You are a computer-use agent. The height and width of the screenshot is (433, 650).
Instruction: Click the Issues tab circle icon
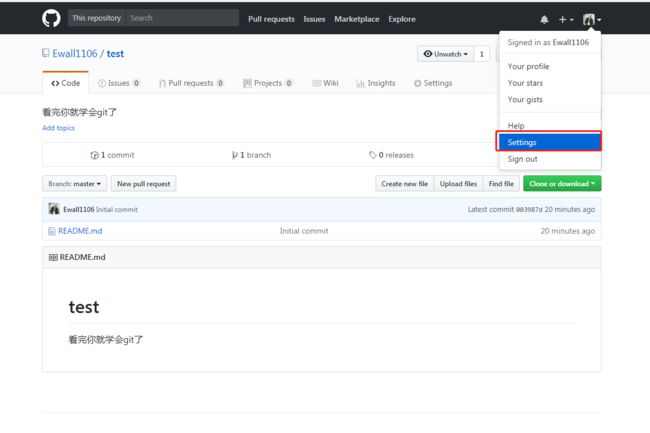(x=102, y=83)
